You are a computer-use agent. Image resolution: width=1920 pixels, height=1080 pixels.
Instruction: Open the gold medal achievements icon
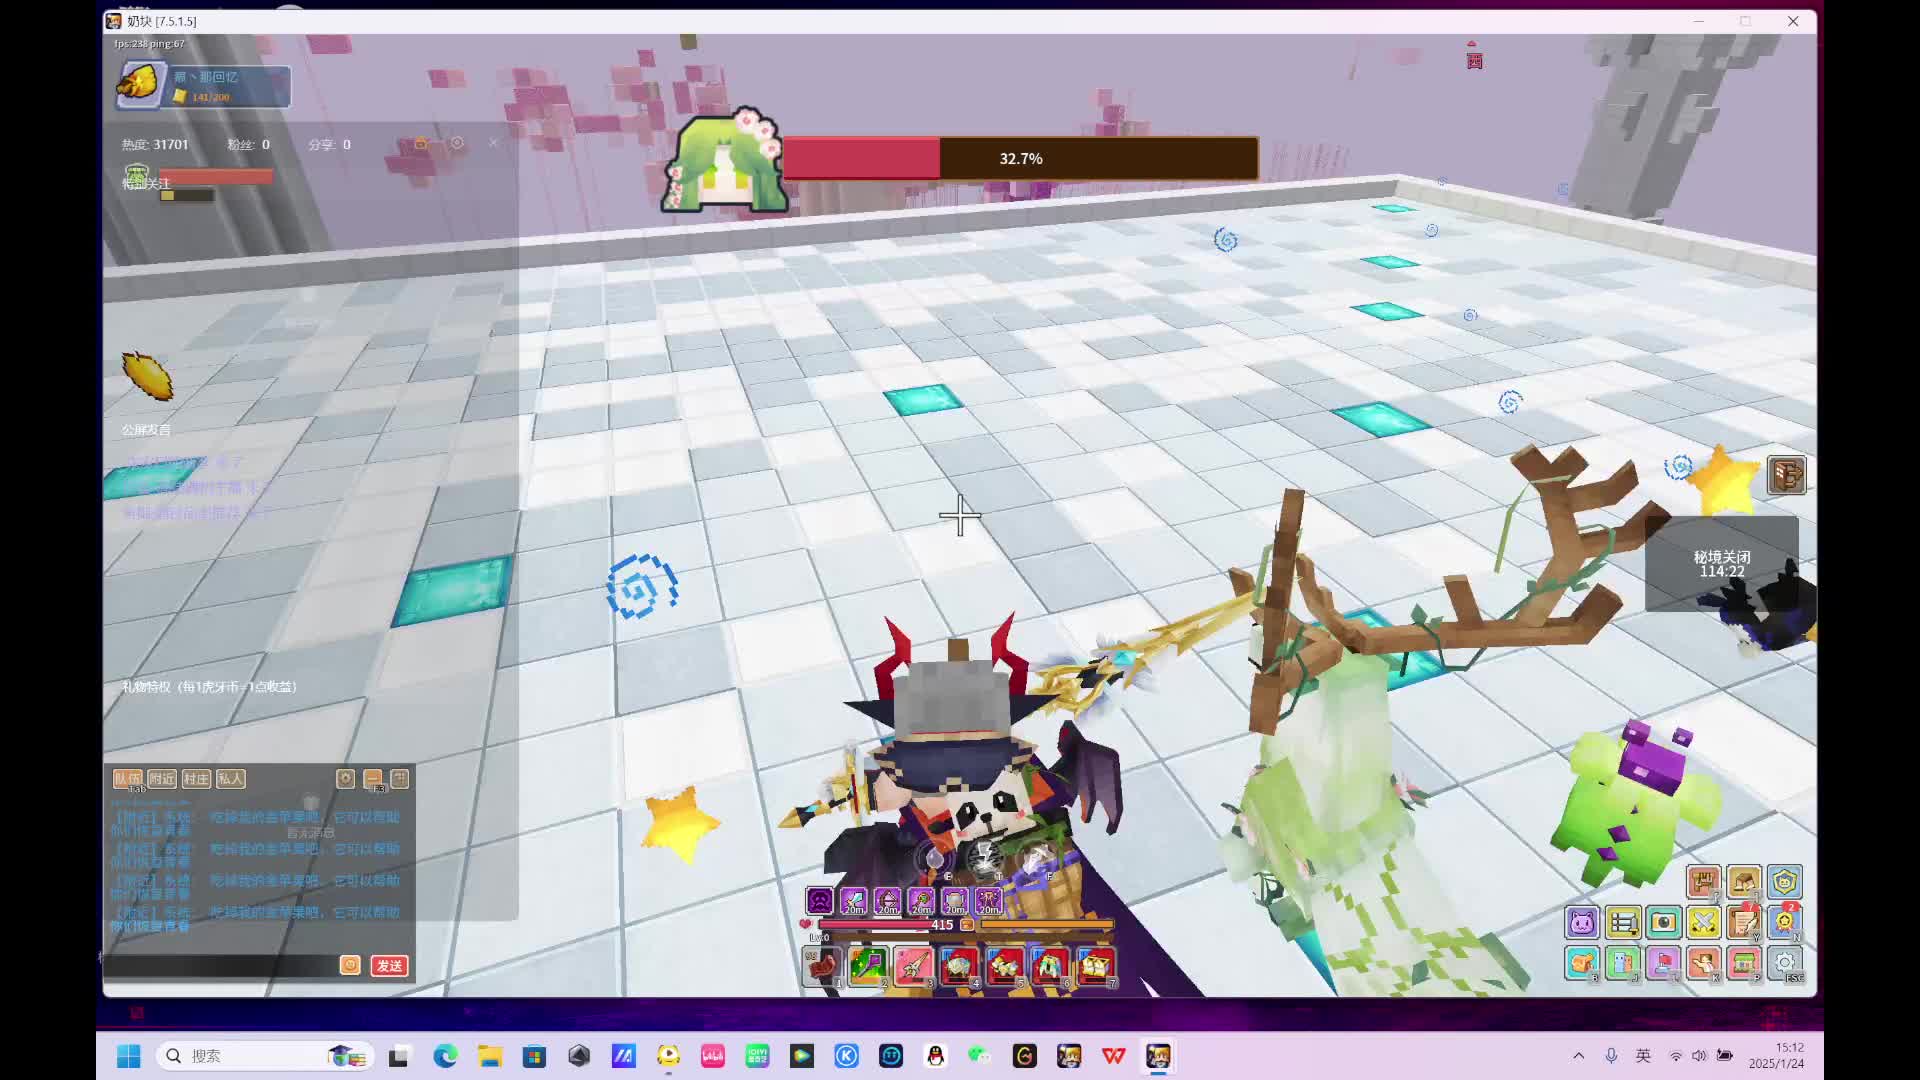tap(1785, 922)
